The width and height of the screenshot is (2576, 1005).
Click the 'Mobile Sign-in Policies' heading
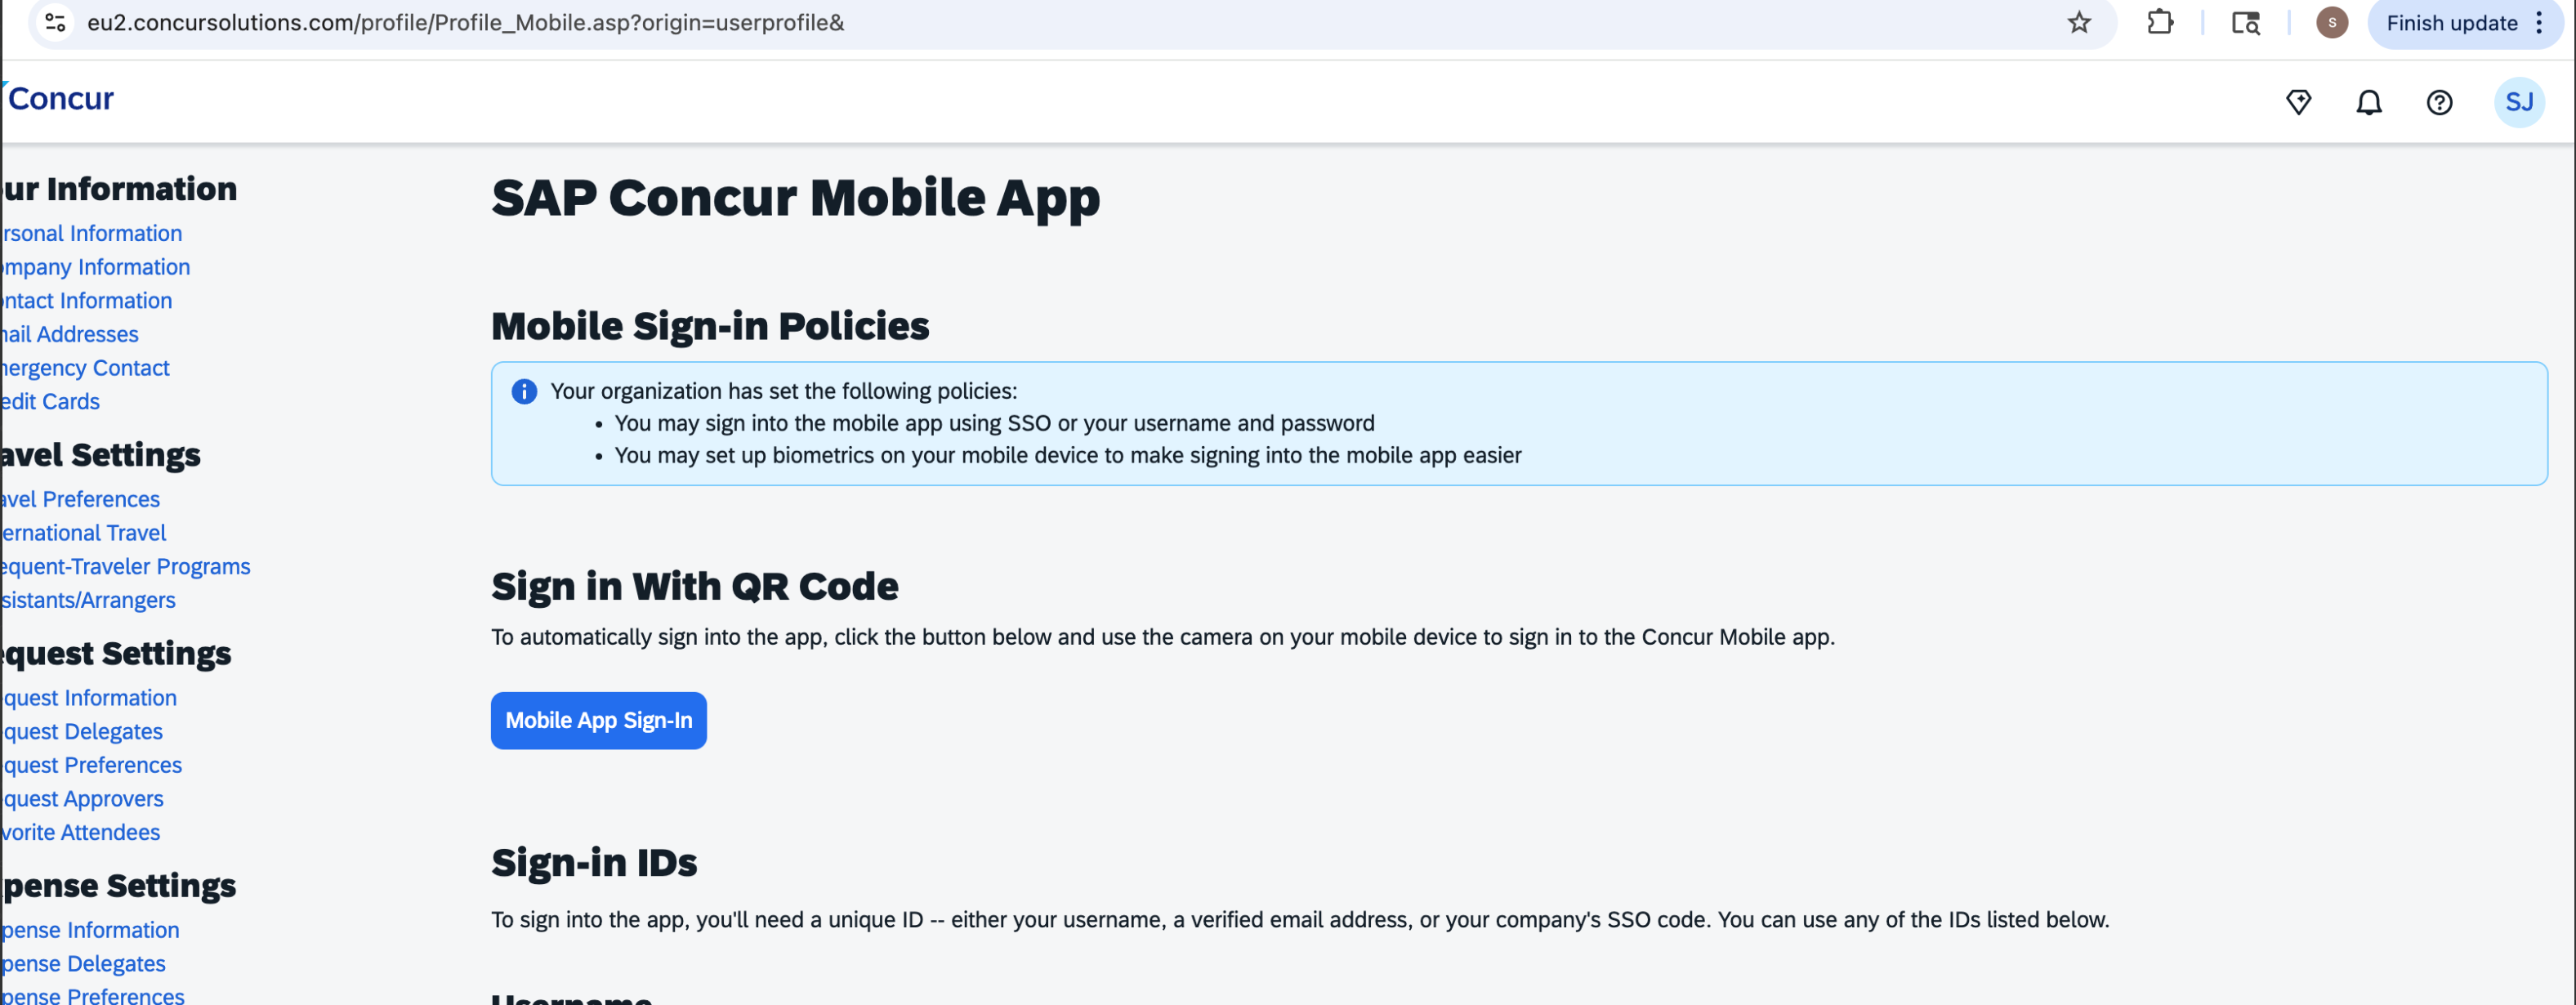(710, 326)
